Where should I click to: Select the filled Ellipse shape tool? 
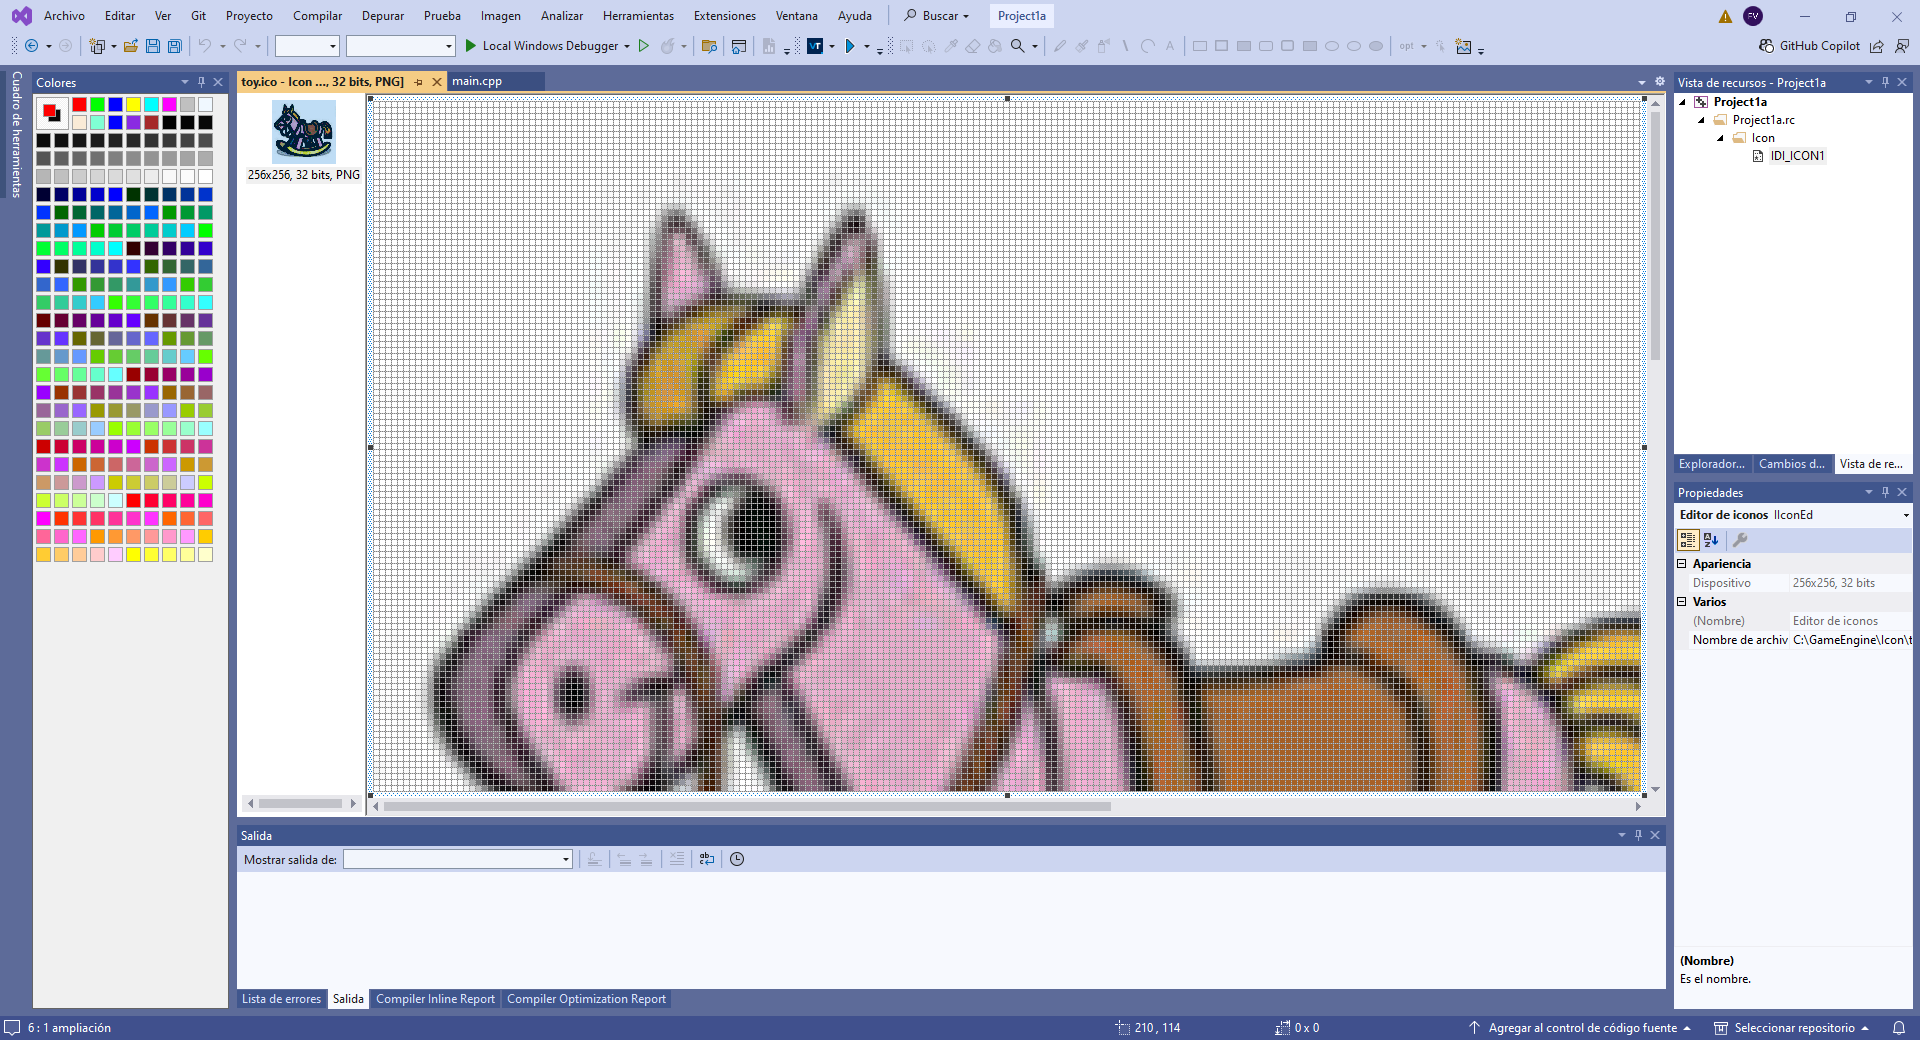click(1376, 46)
